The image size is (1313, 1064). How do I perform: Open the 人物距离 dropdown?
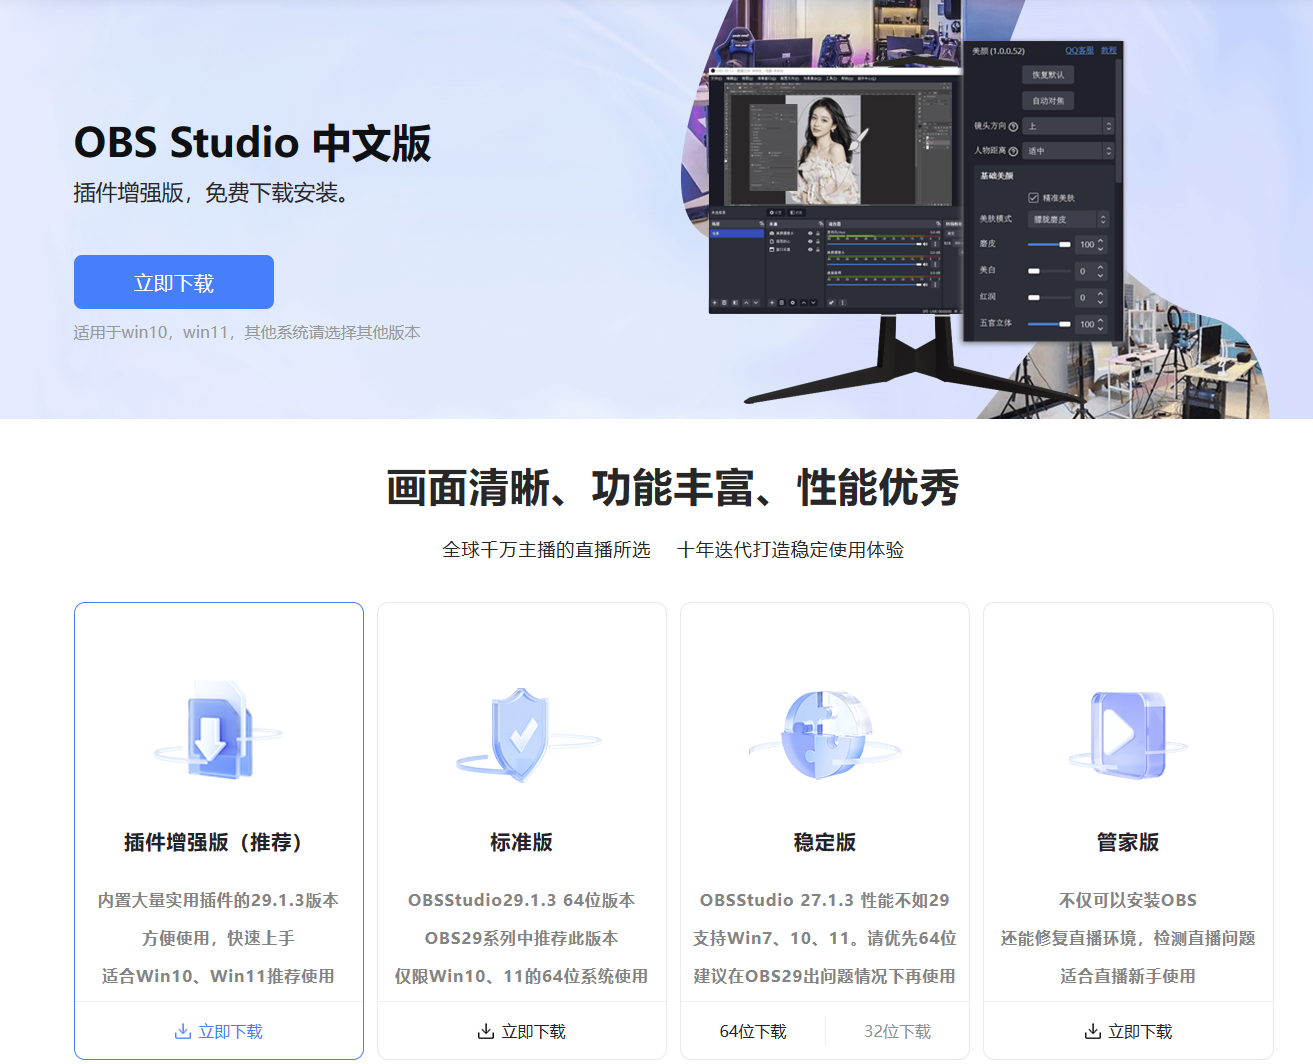[x=1068, y=151]
